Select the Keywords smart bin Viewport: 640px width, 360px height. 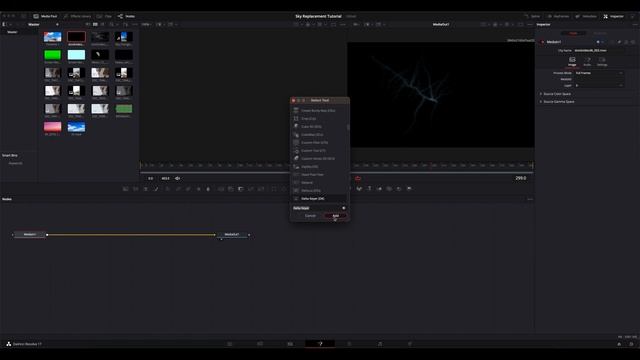point(16,163)
